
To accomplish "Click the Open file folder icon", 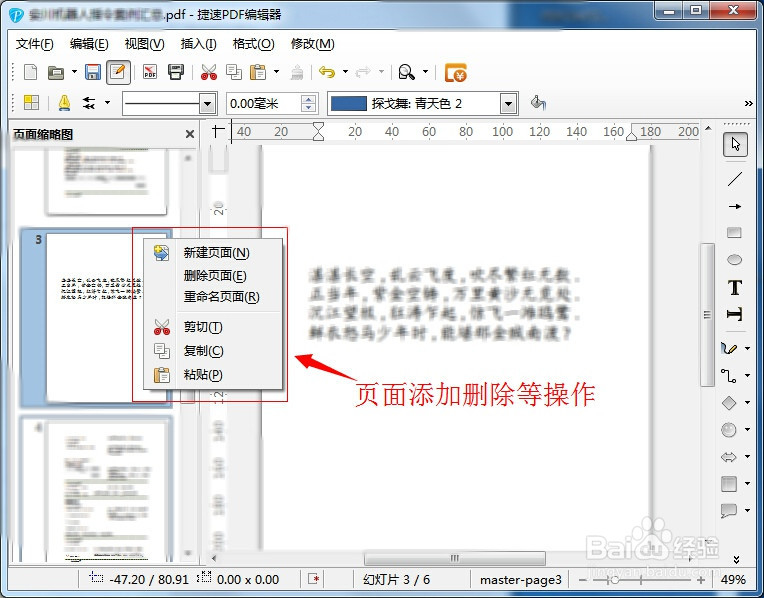I will [57, 73].
